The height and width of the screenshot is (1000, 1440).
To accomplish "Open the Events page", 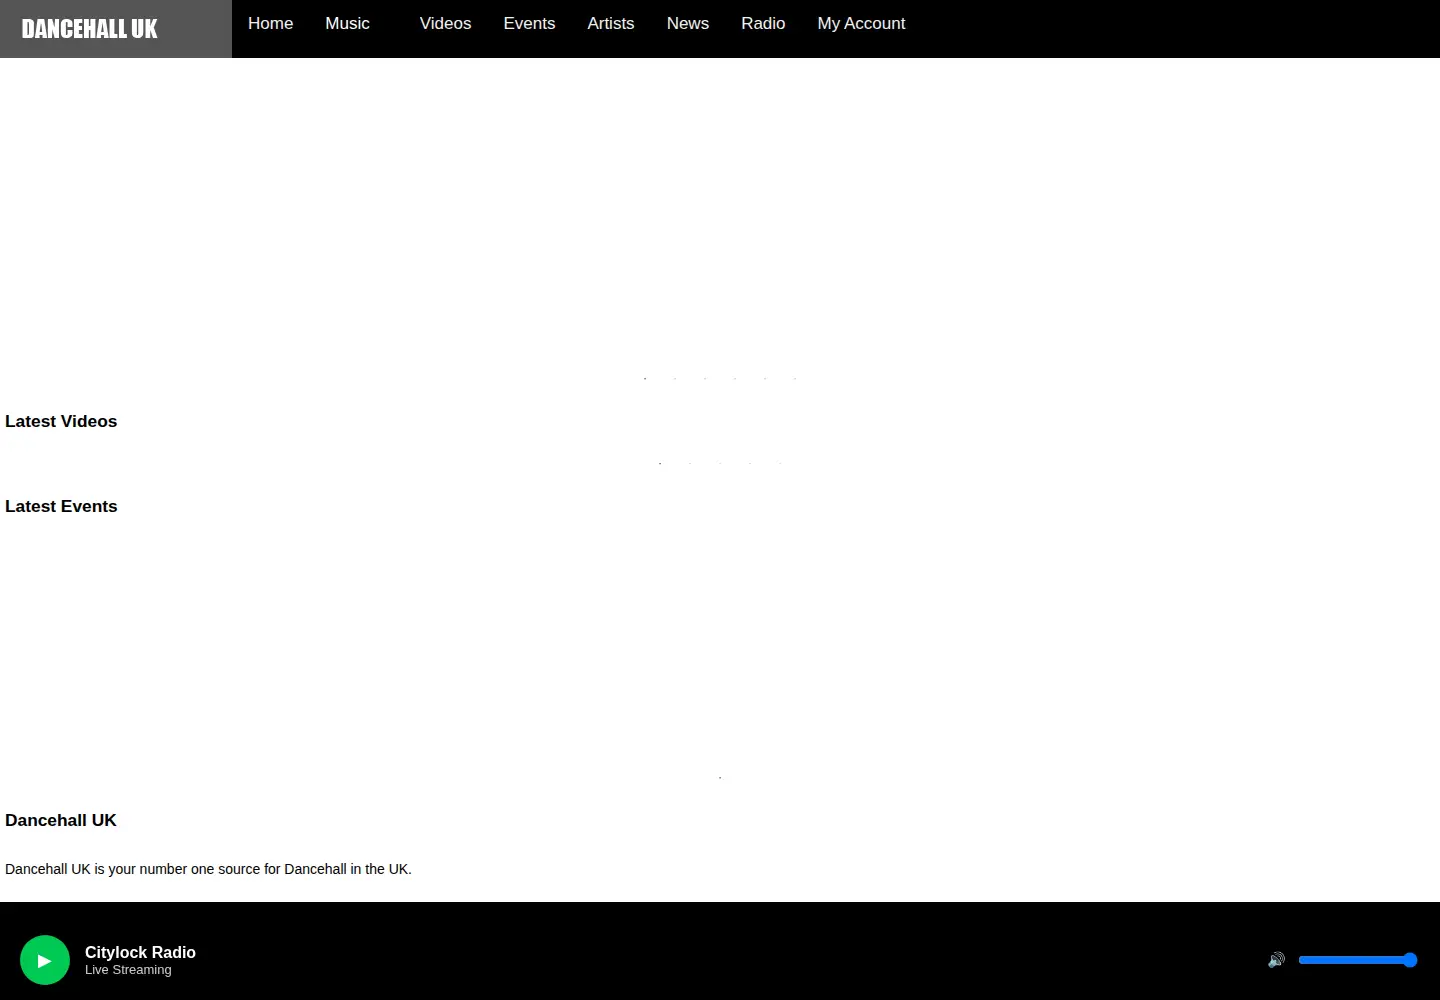I will coord(529,23).
